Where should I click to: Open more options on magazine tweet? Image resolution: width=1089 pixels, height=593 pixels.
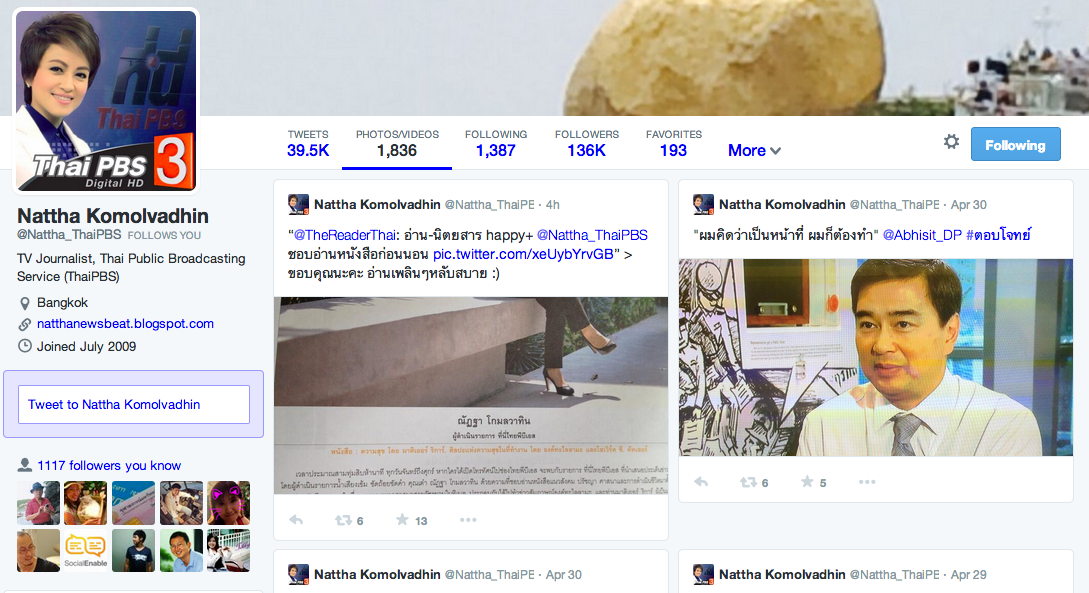pyautogui.click(x=467, y=519)
